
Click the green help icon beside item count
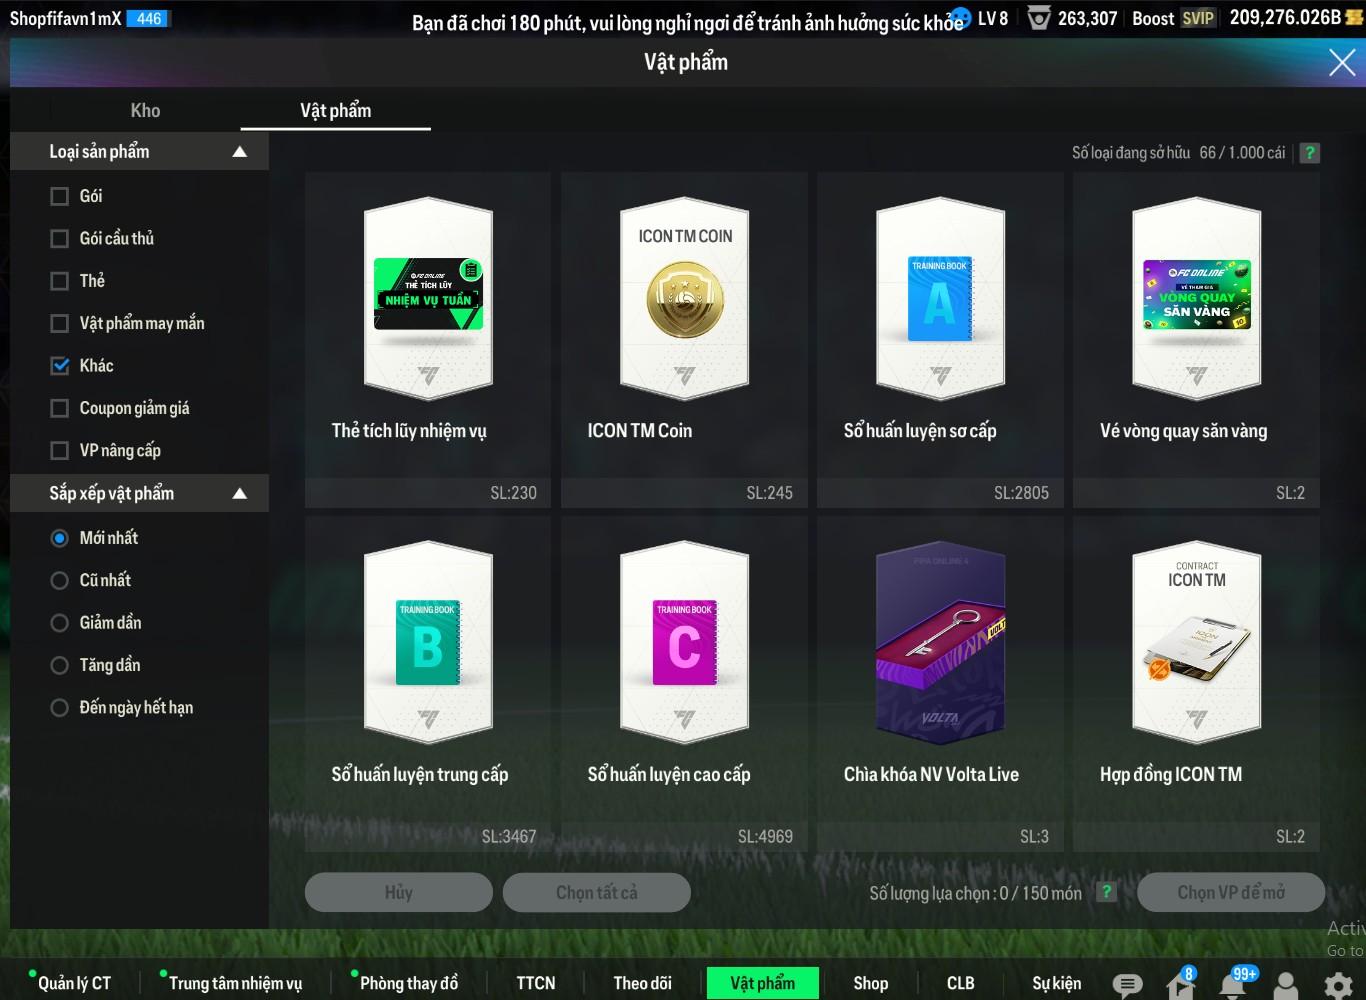[x=1309, y=153]
